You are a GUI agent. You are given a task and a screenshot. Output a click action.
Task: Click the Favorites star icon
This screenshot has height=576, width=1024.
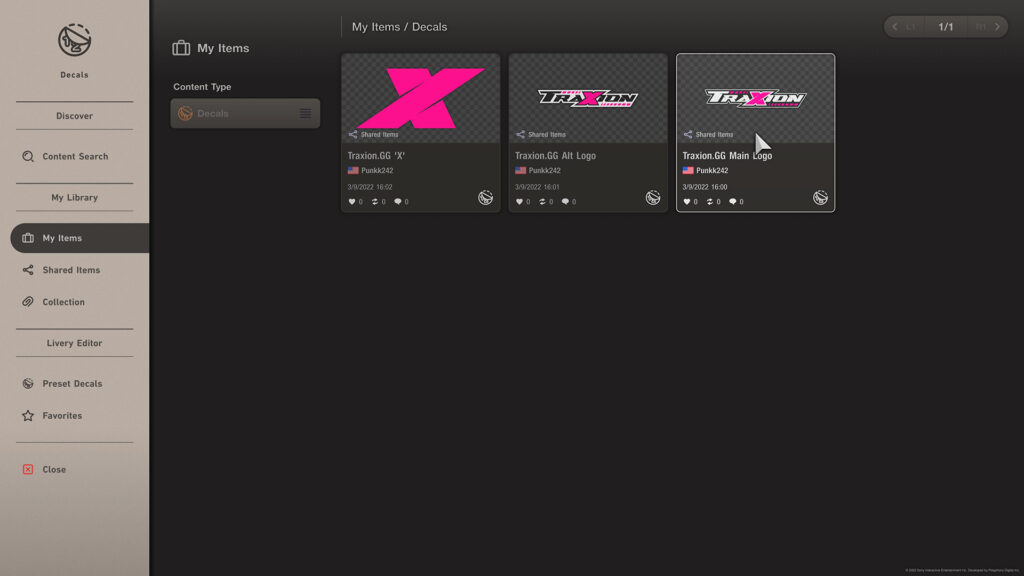coord(27,416)
